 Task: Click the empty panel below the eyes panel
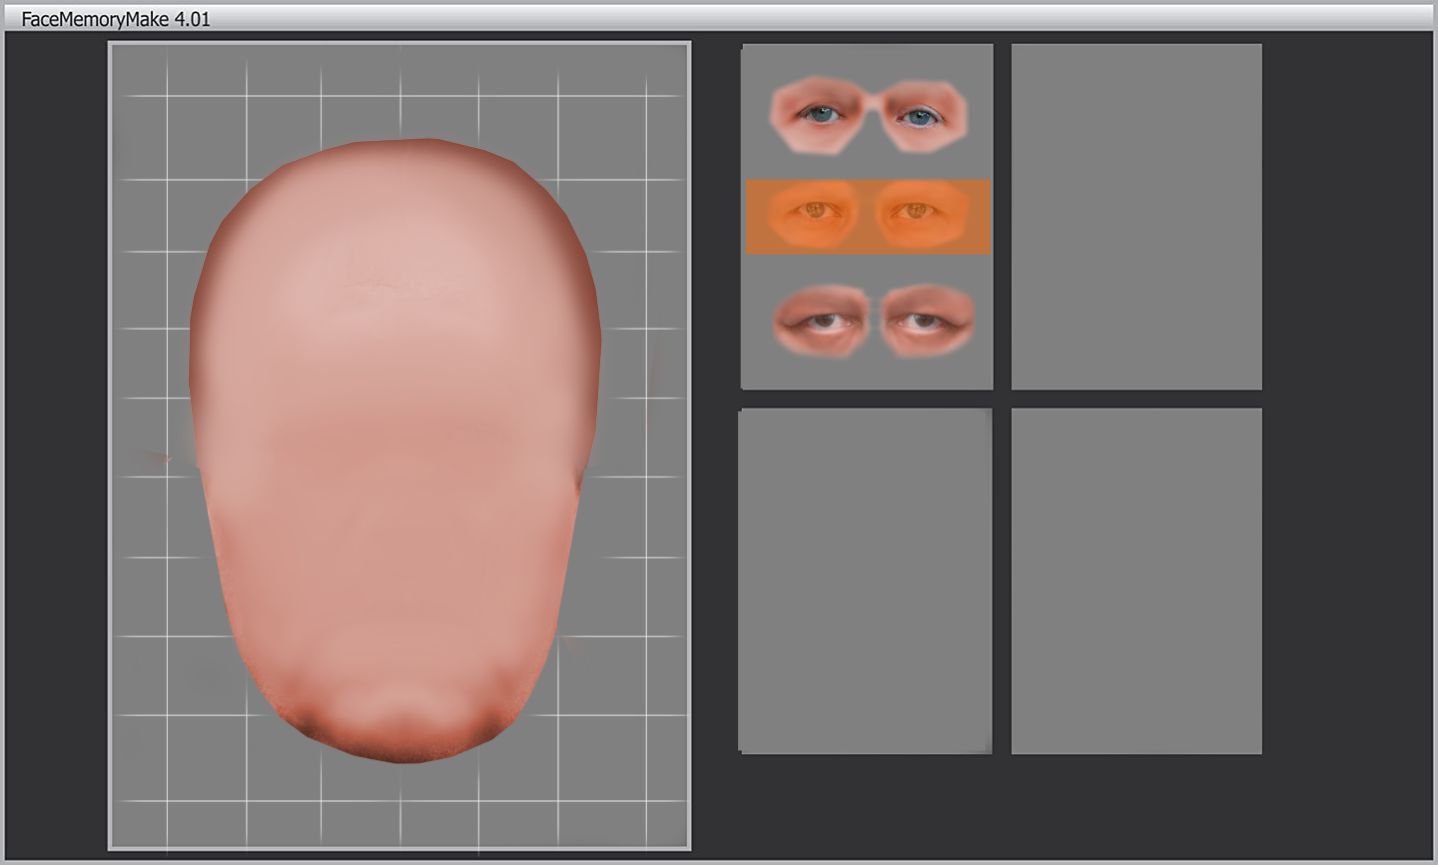(865, 580)
